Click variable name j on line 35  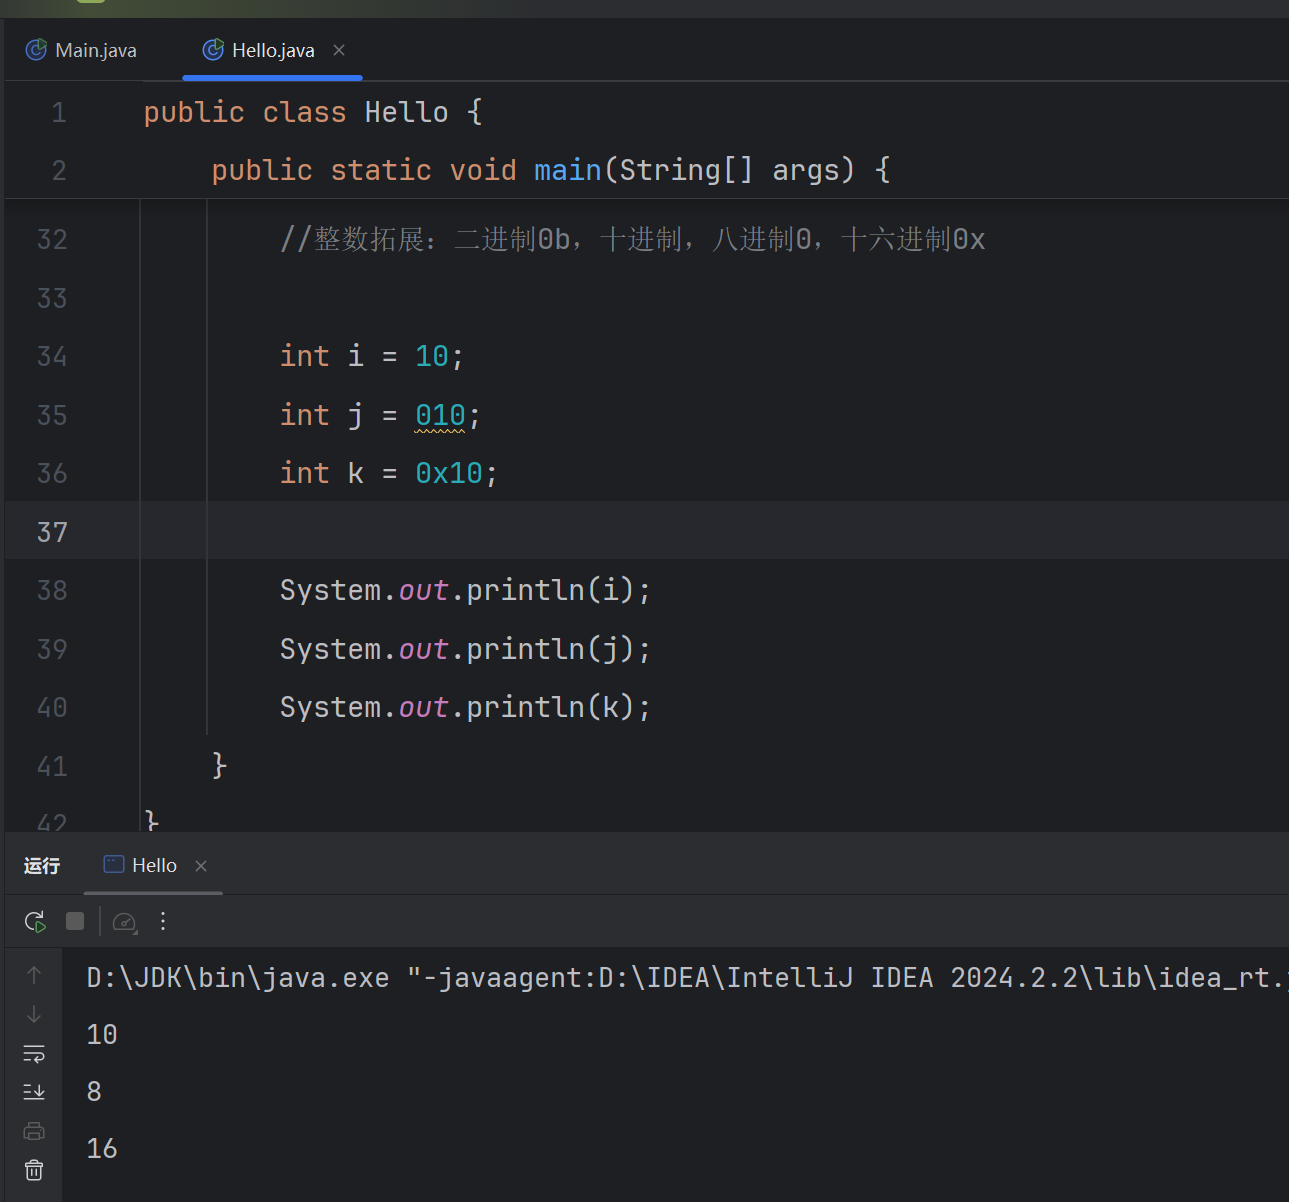pos(355,416)
